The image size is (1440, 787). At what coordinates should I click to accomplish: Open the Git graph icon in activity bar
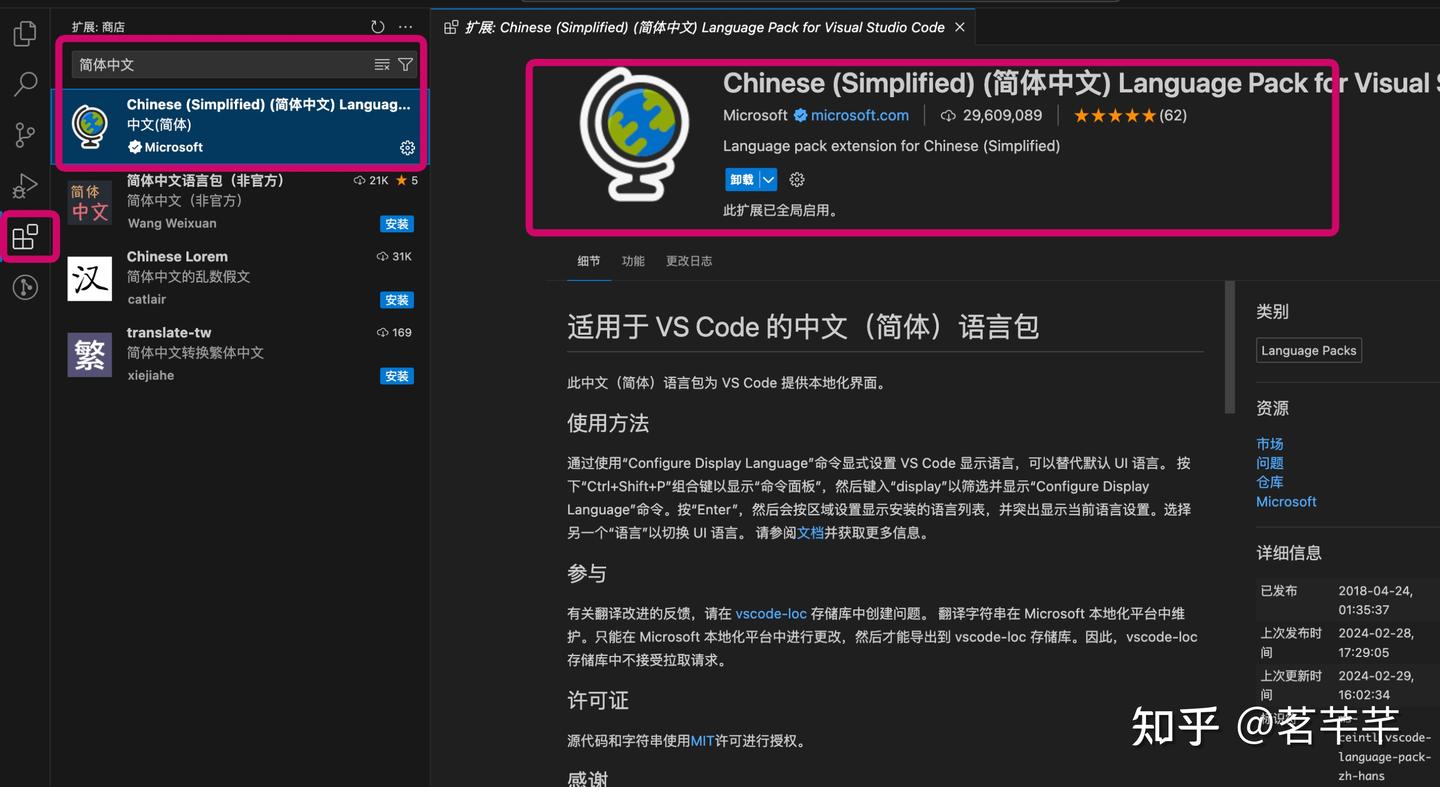[x=25, y=288]
